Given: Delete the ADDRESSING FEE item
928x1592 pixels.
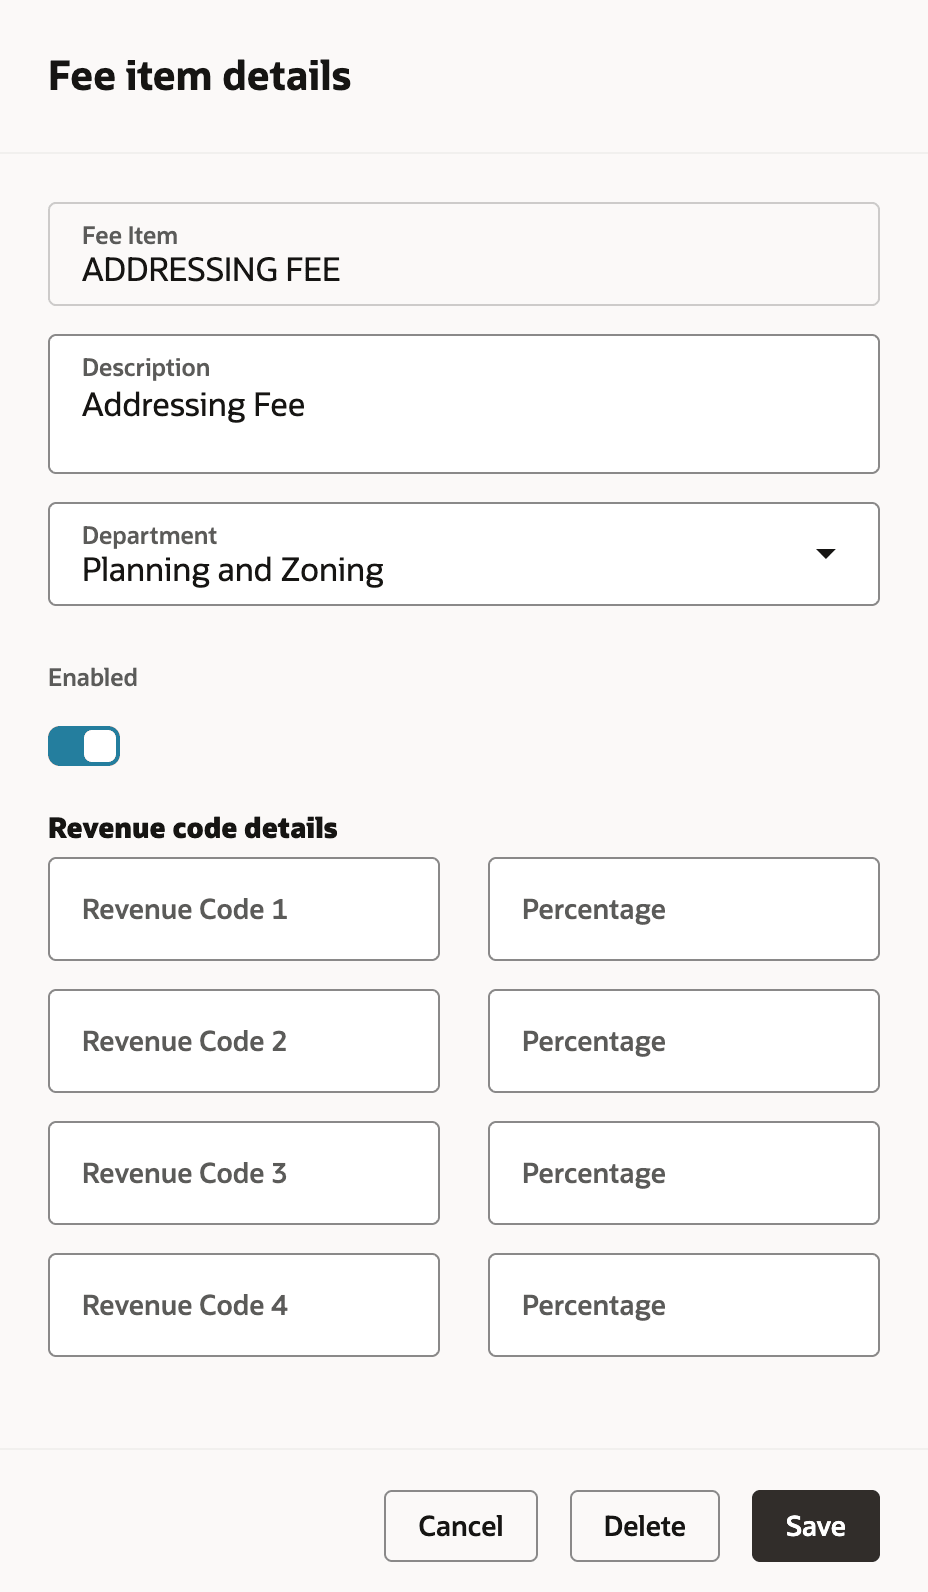Looking at the screenshot, I should 644,1525.
